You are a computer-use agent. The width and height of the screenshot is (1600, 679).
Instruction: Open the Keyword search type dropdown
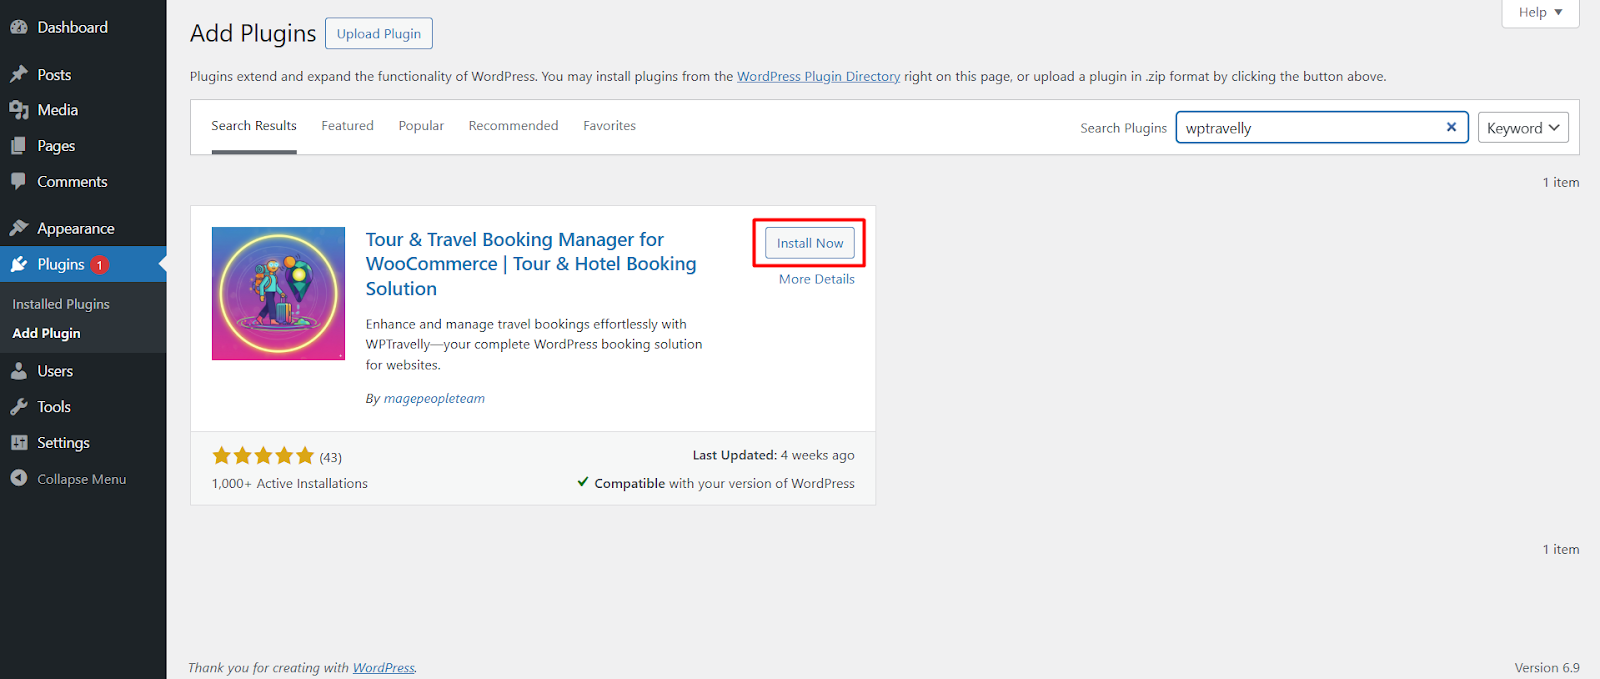click(1522, 128)
